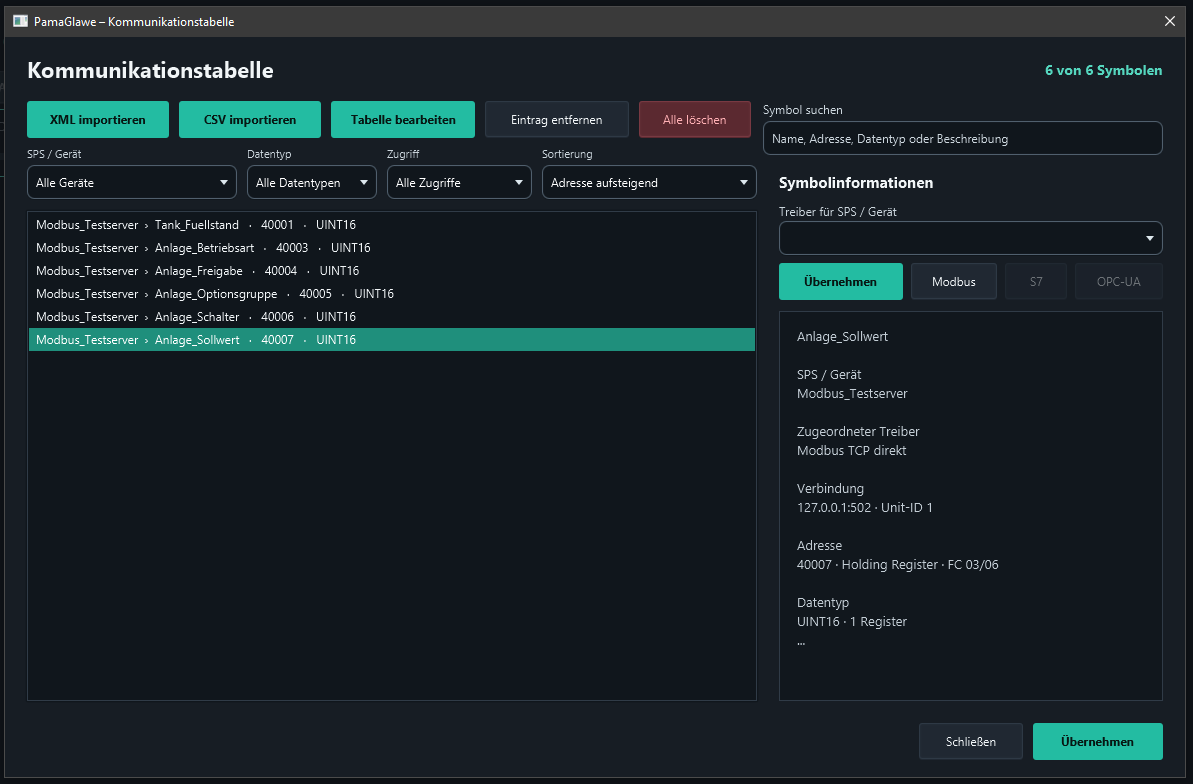Click the UINT16 · 1 Register value
1193x784 pixels.
point(851,622)
